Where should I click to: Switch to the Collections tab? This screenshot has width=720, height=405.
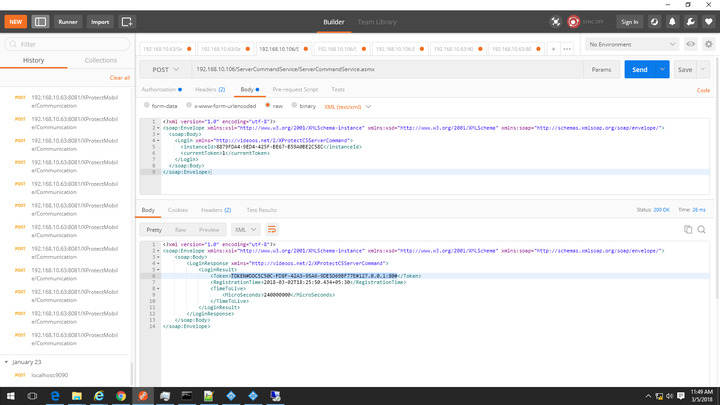[x=100, y=60]
